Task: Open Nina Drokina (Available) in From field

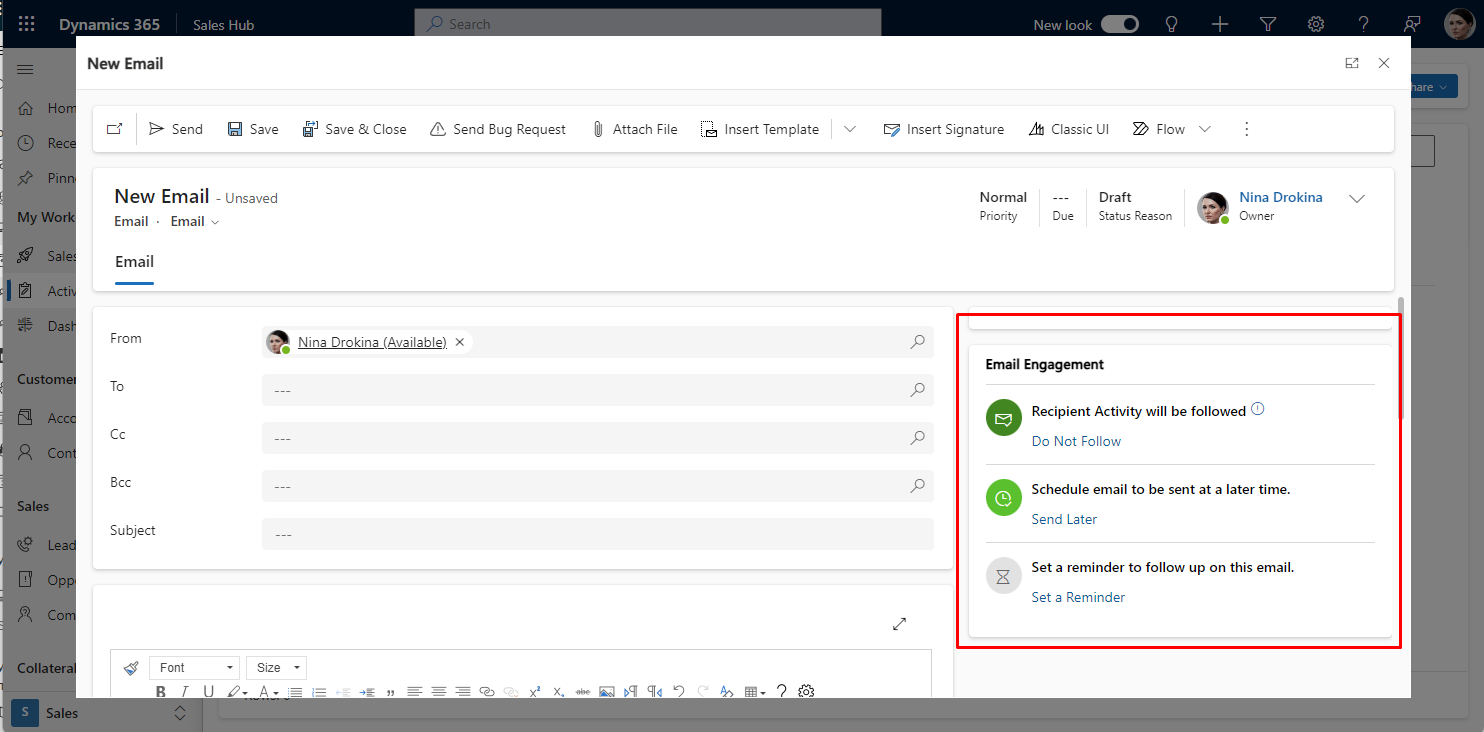Action: [372, 342]
